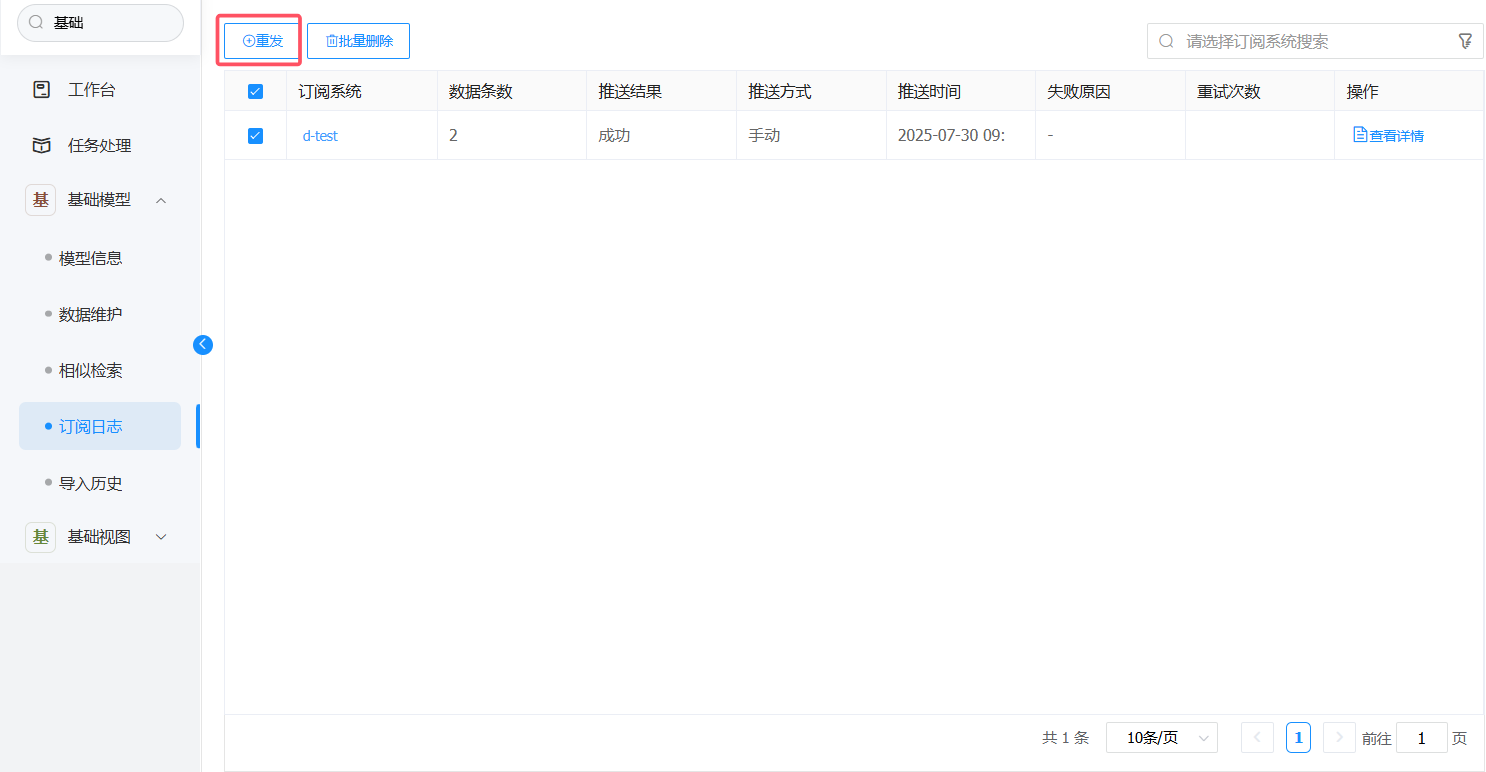Click the filter funnel icon in search box
The width and height of the screenshot is (1486, 772).
[x=1465, y=41]
